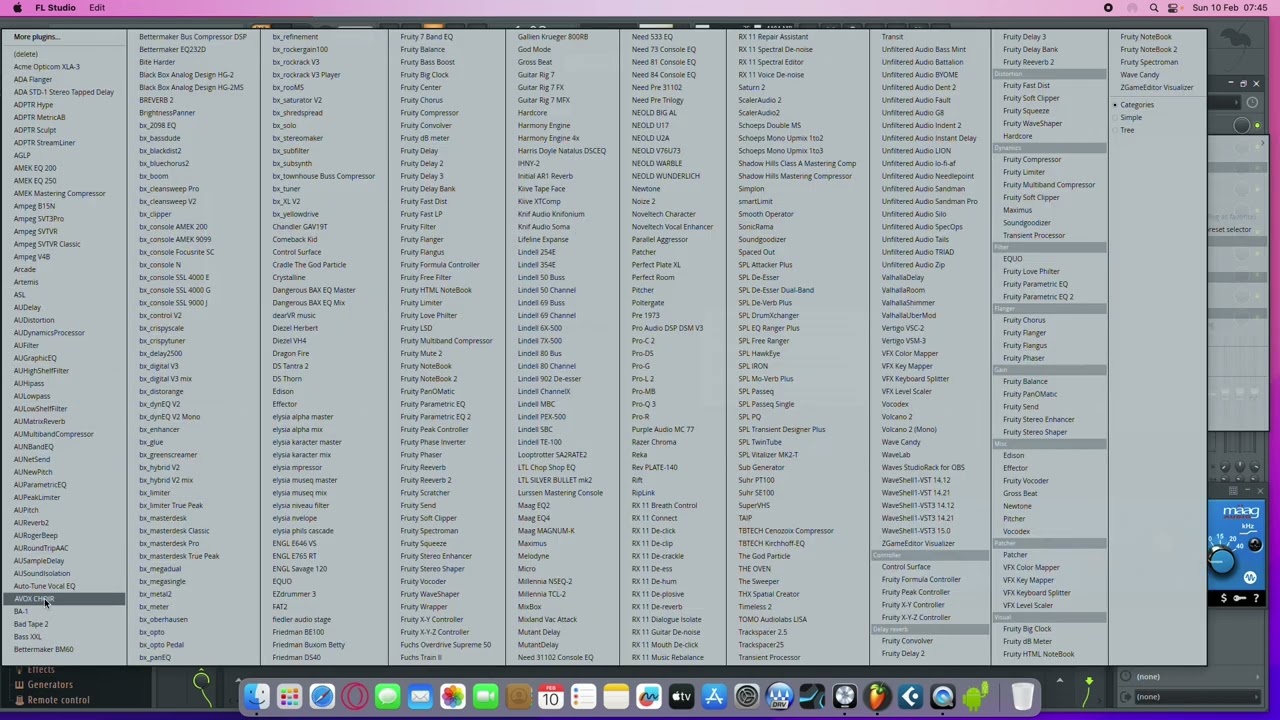Select Pro-L 2 limiter plugin
This screenshot has width=1280, height=720.
click(642, 379)
